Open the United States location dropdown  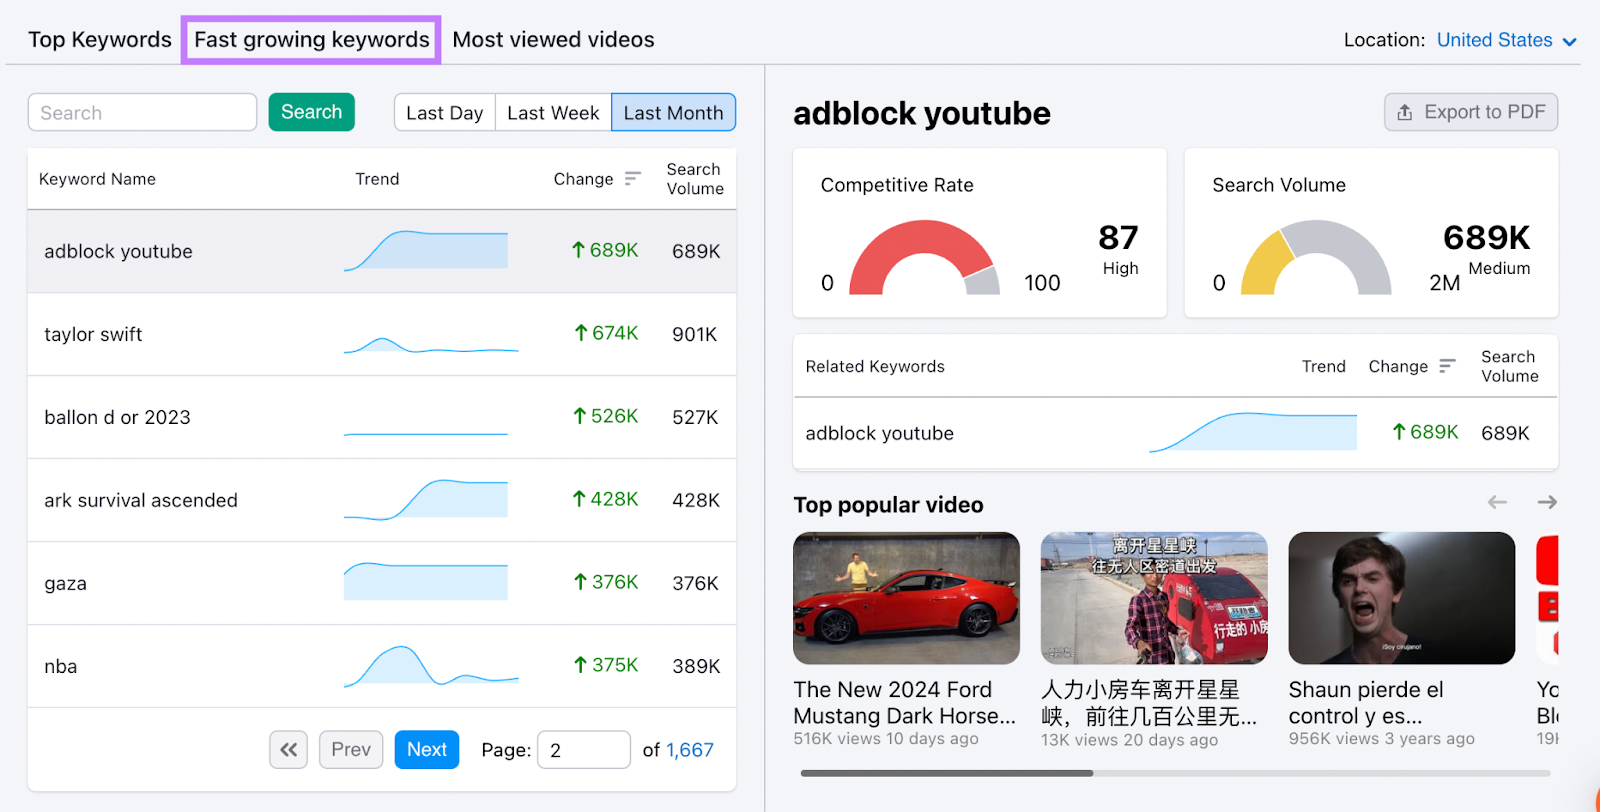[x=1505, y=40]
